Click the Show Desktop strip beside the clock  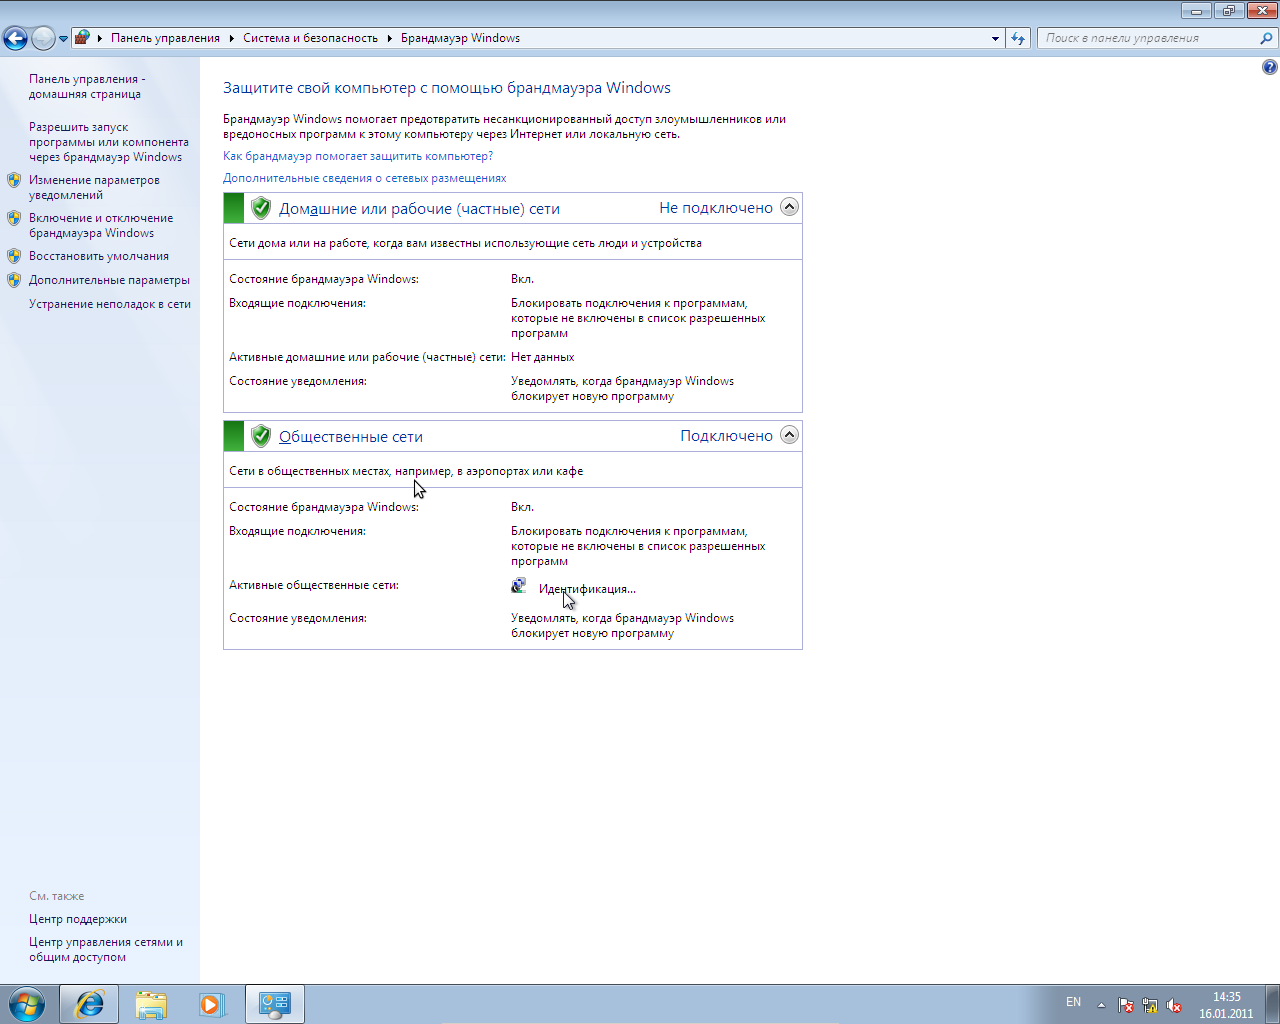click(x=1272, y=1004)
